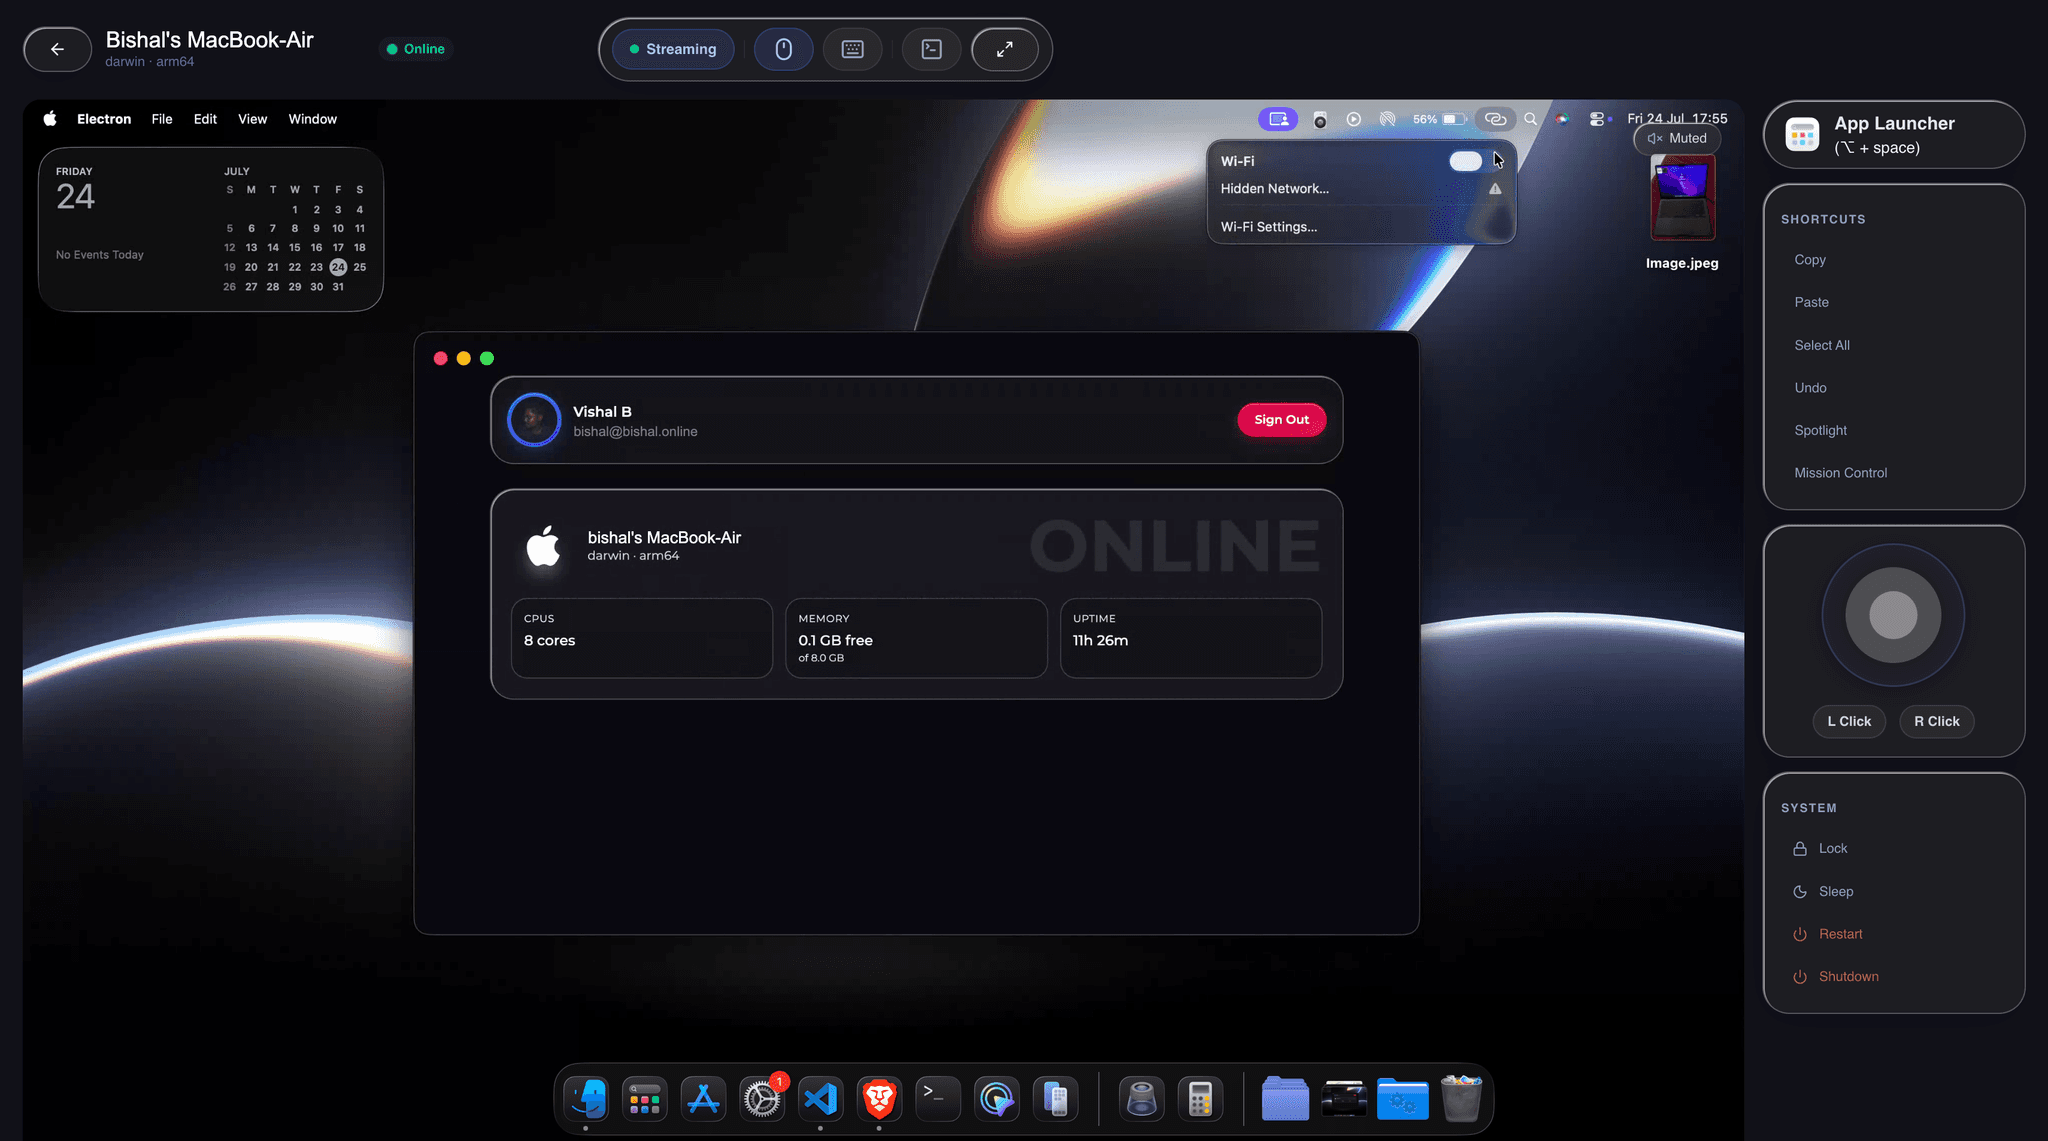Image resolution: width=2048 pixels, height=1141 pixels.
Task: Go back using the arrow button
Action: pos(57,49)
